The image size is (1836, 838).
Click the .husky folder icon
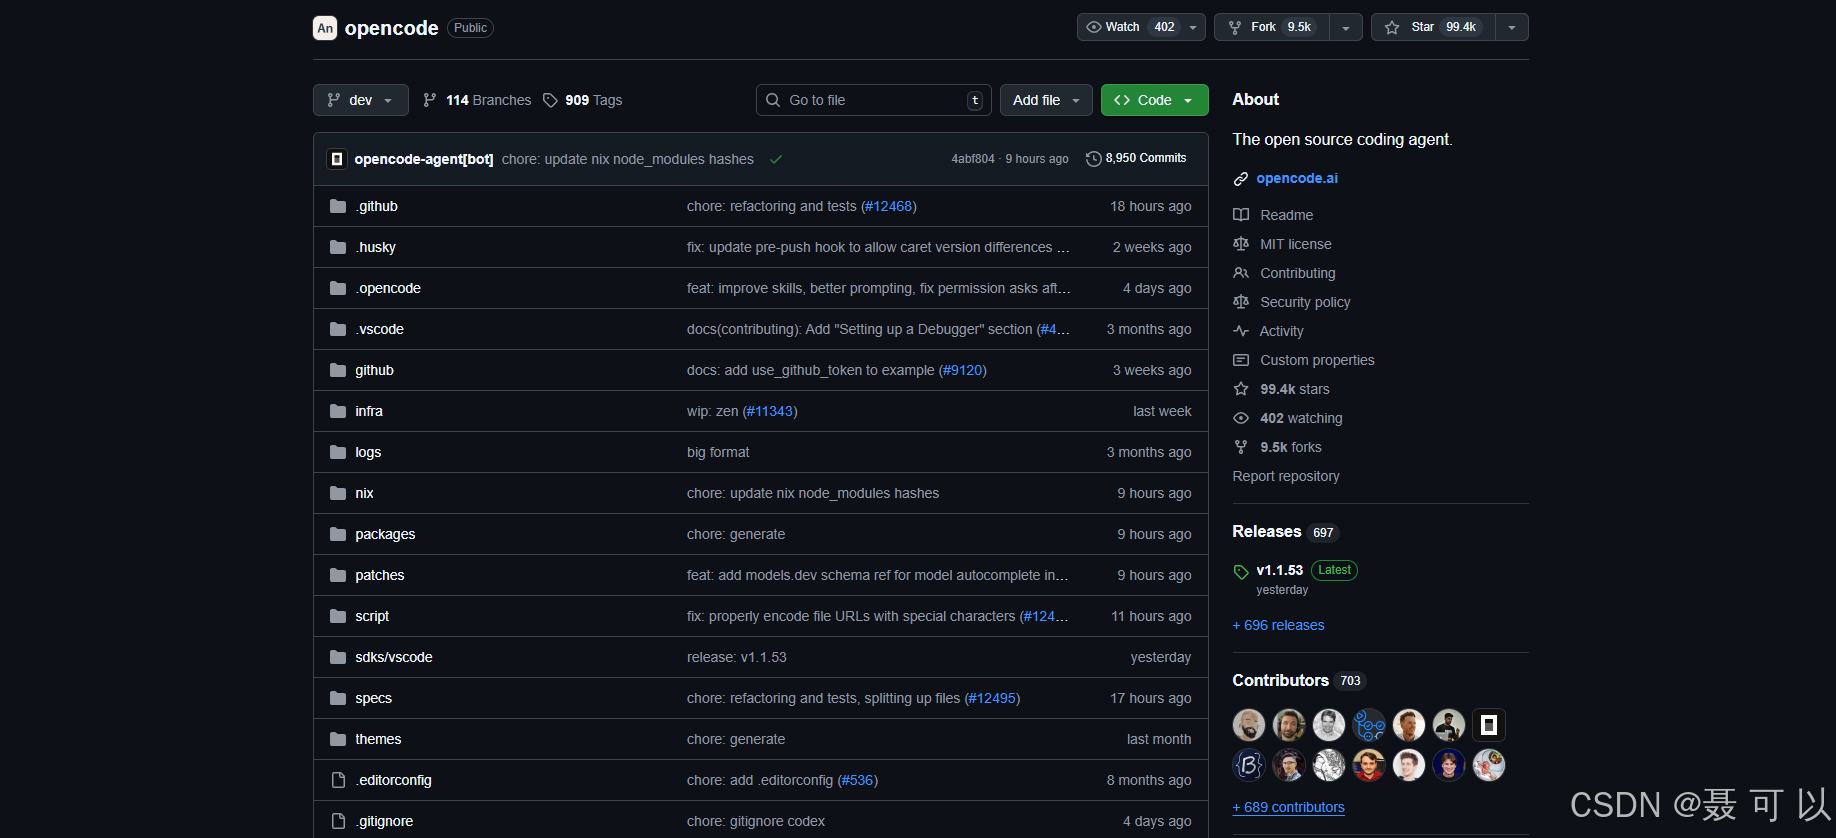338,247
